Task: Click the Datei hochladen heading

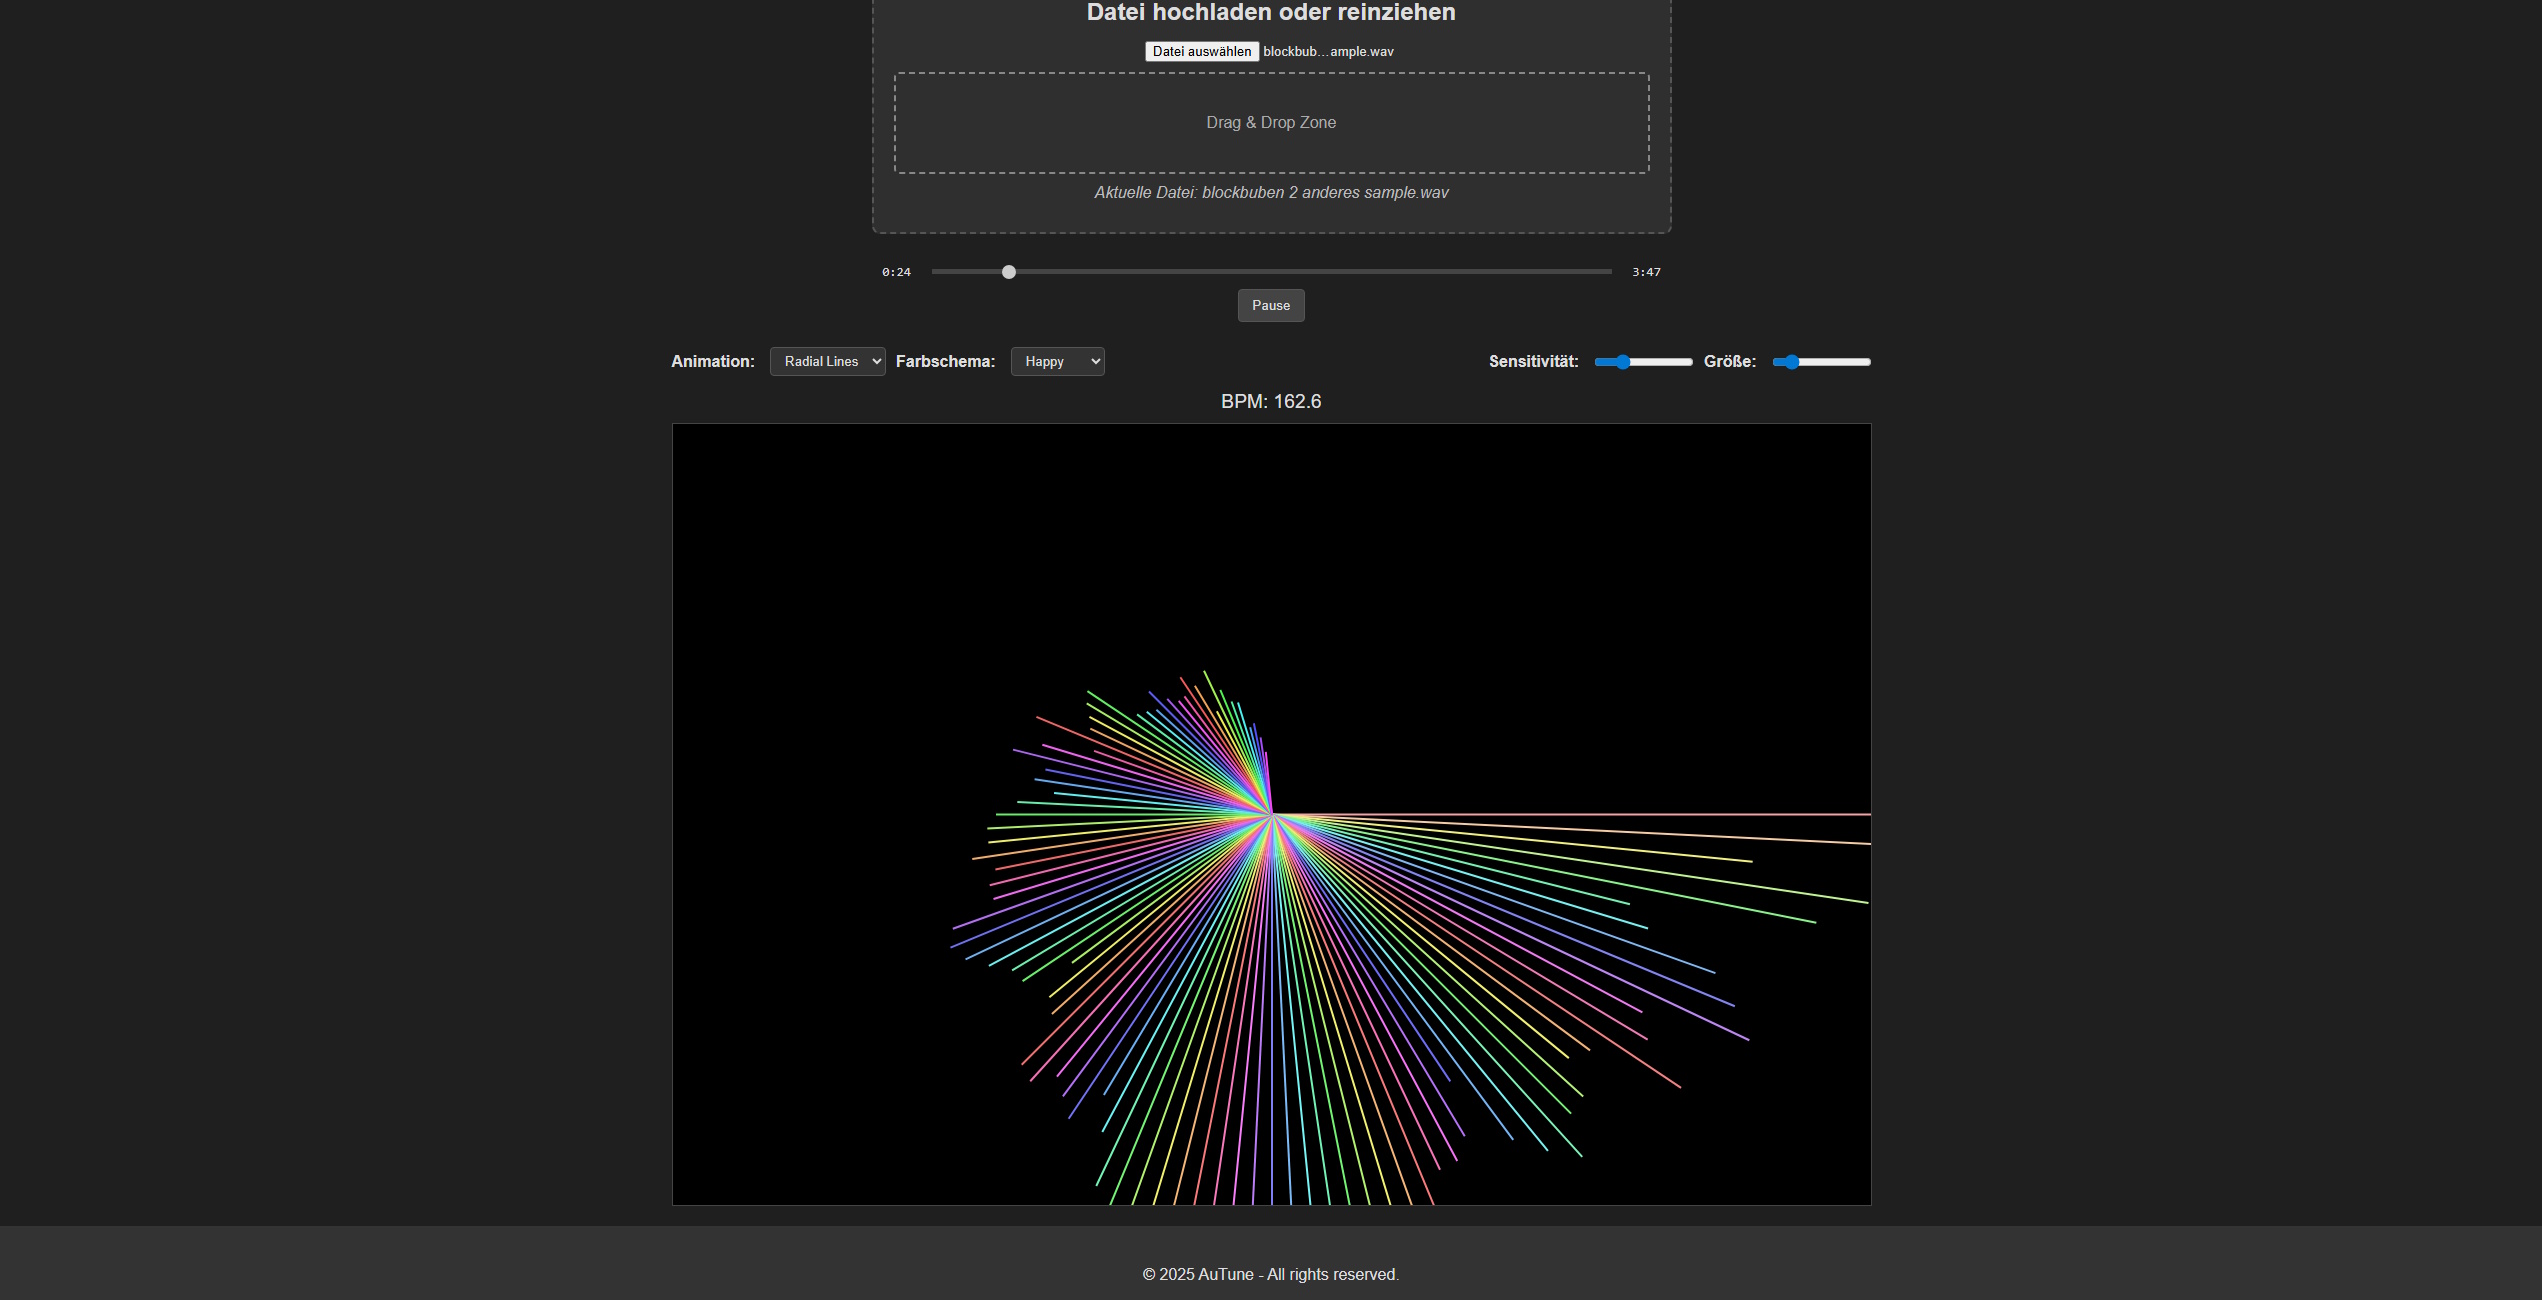Action: click(1270, 13)
